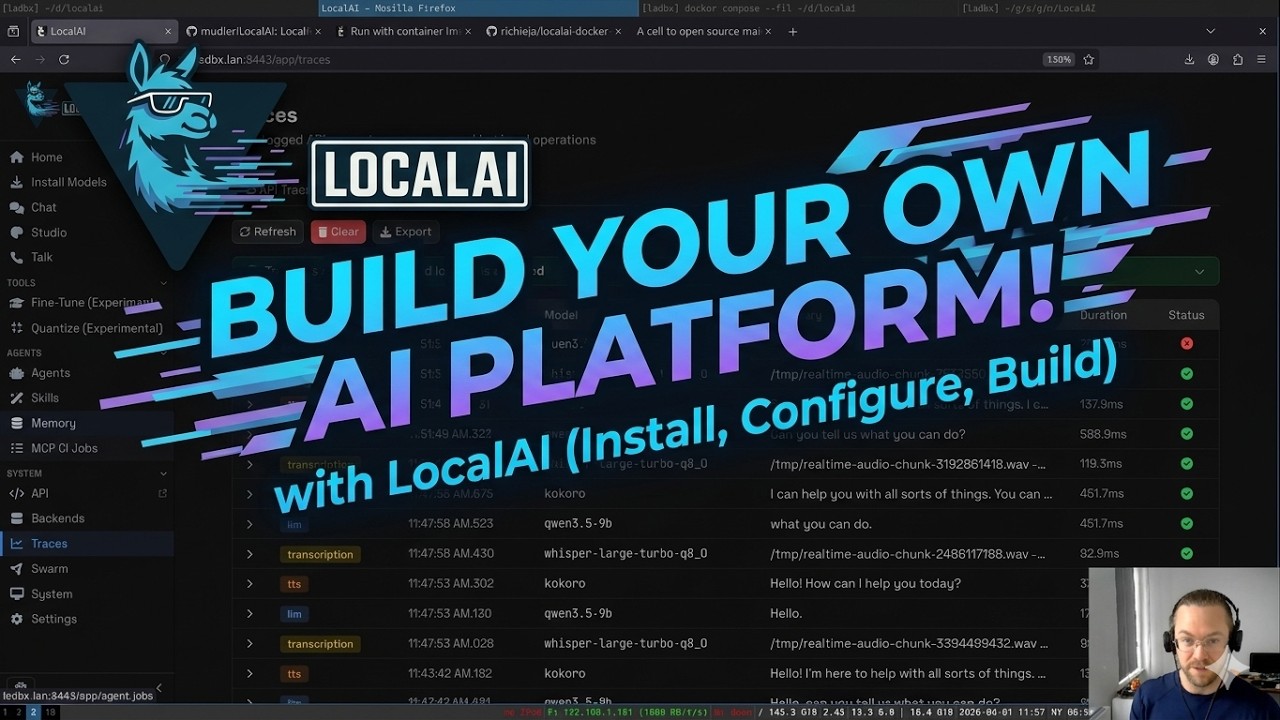
Task: Collapse the SYSTEM sidebar section
Action: 164,473
